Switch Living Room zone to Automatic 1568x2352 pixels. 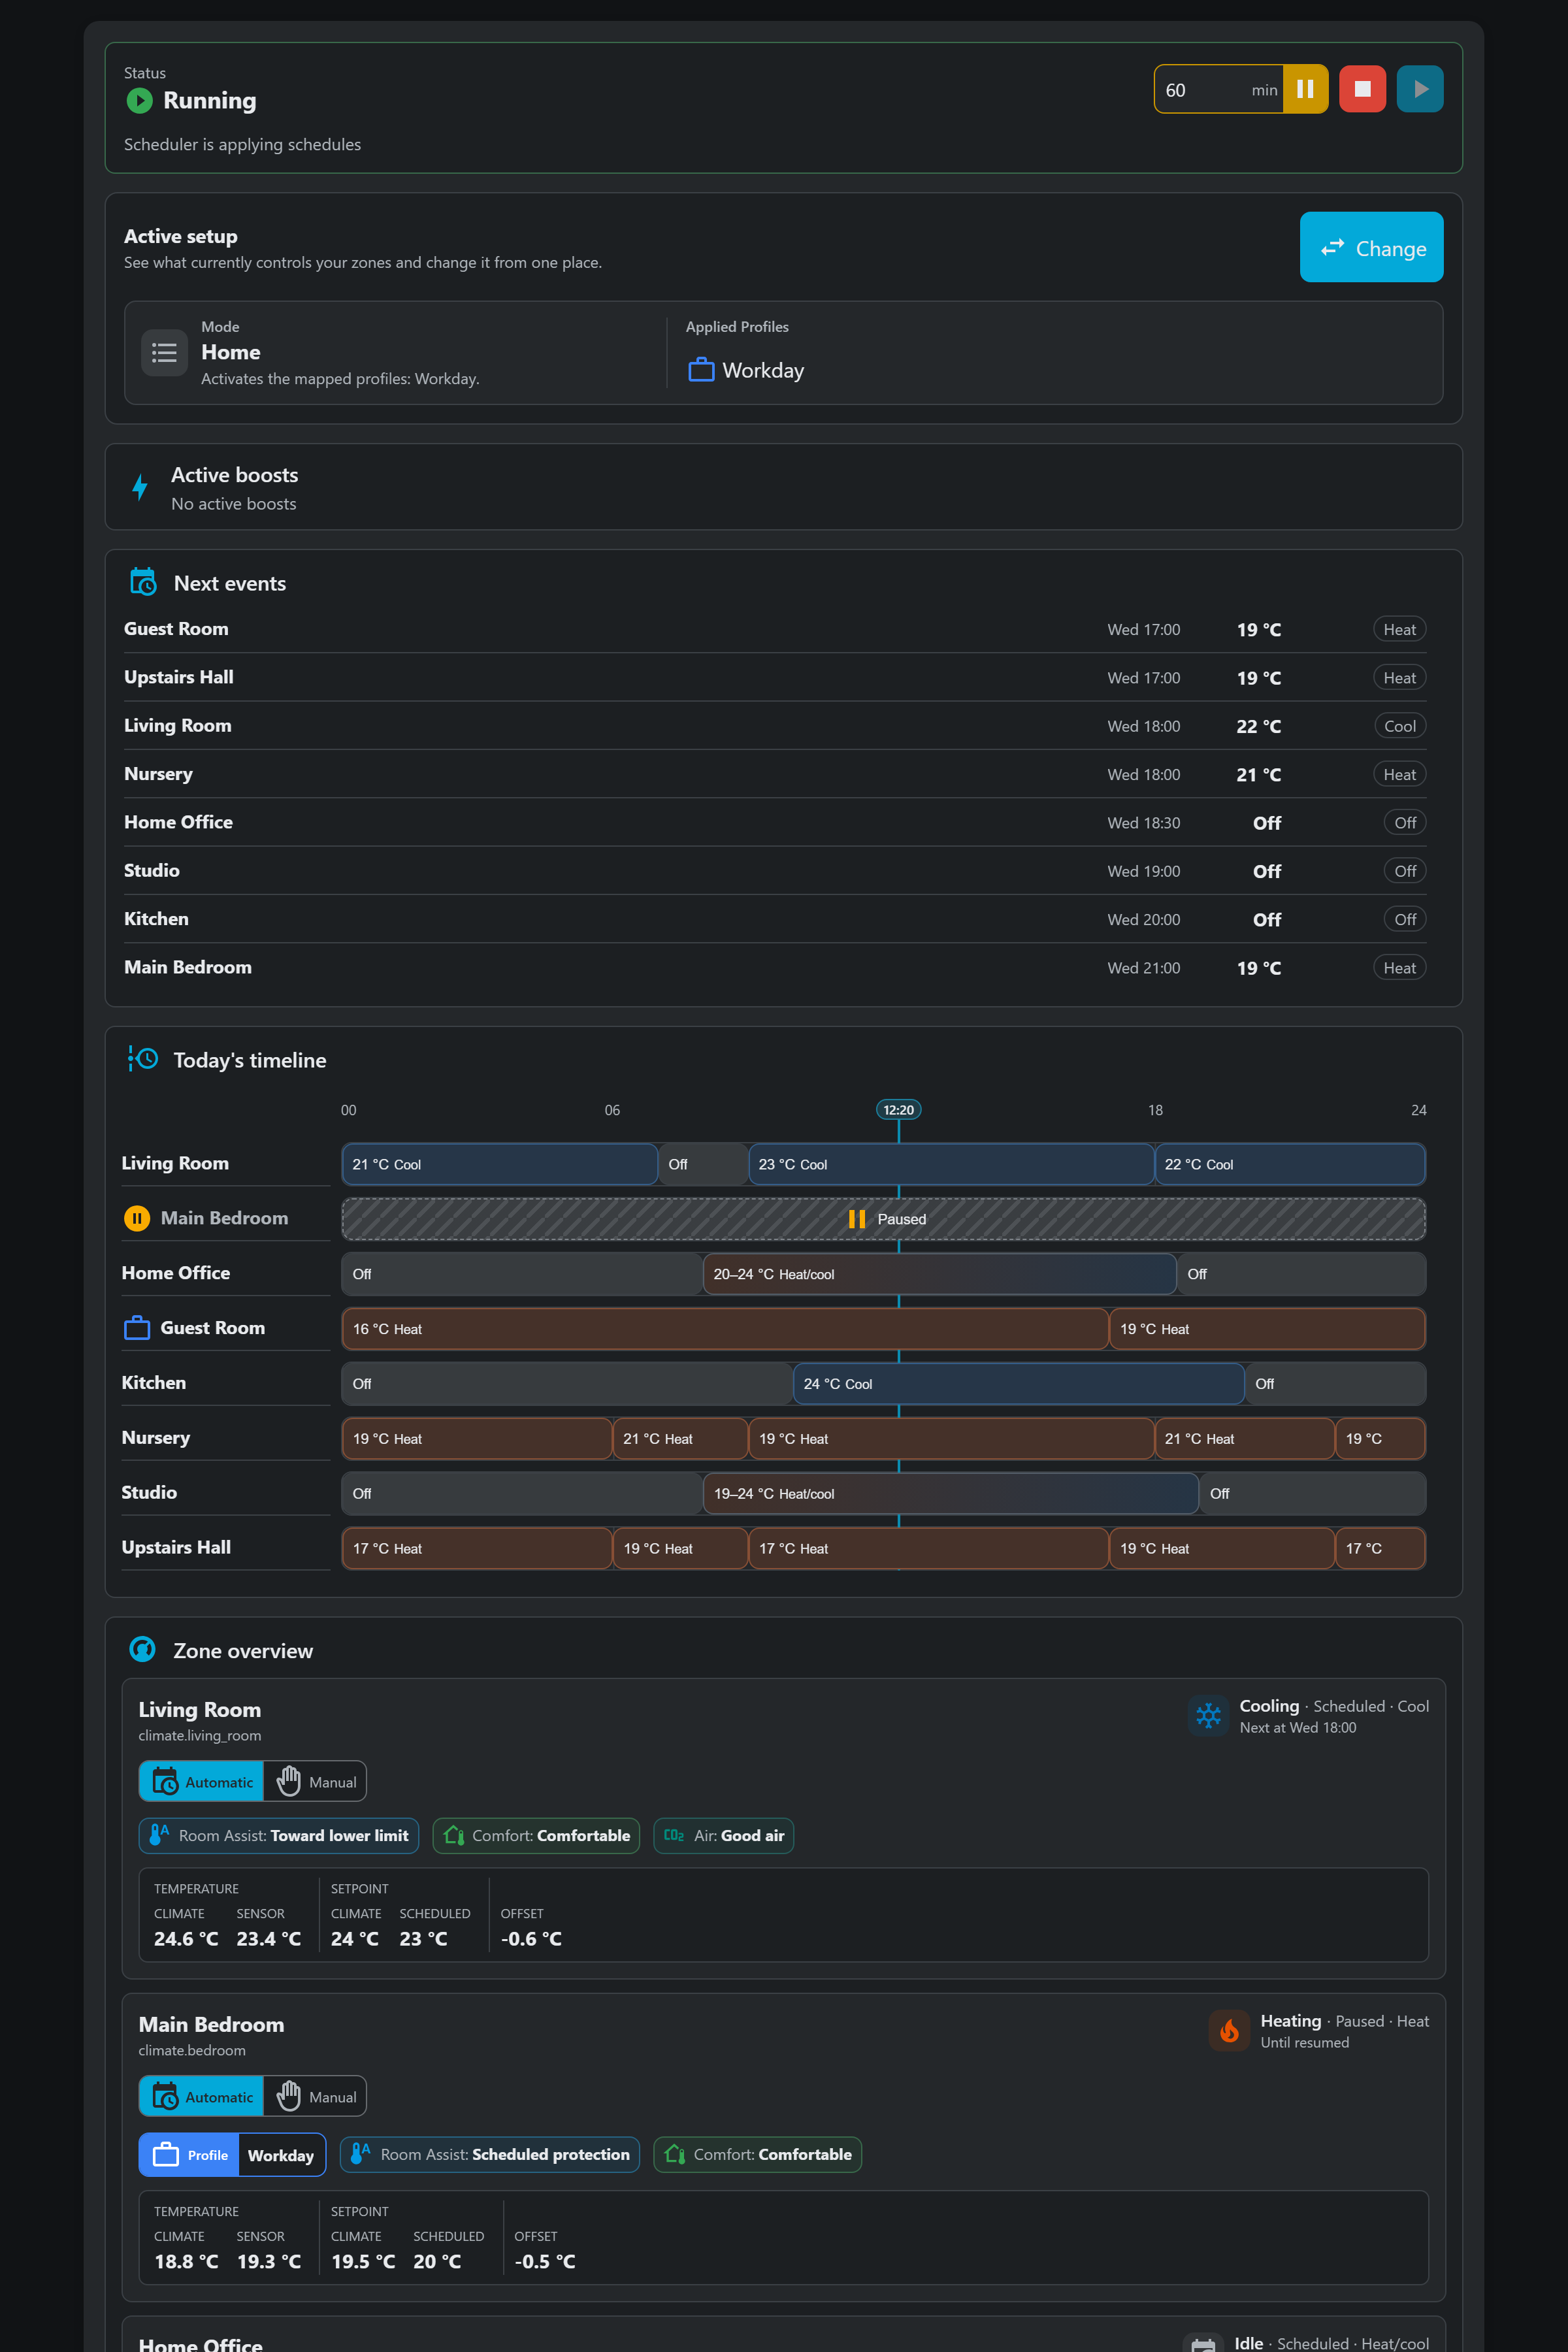tap(202, 1781)
